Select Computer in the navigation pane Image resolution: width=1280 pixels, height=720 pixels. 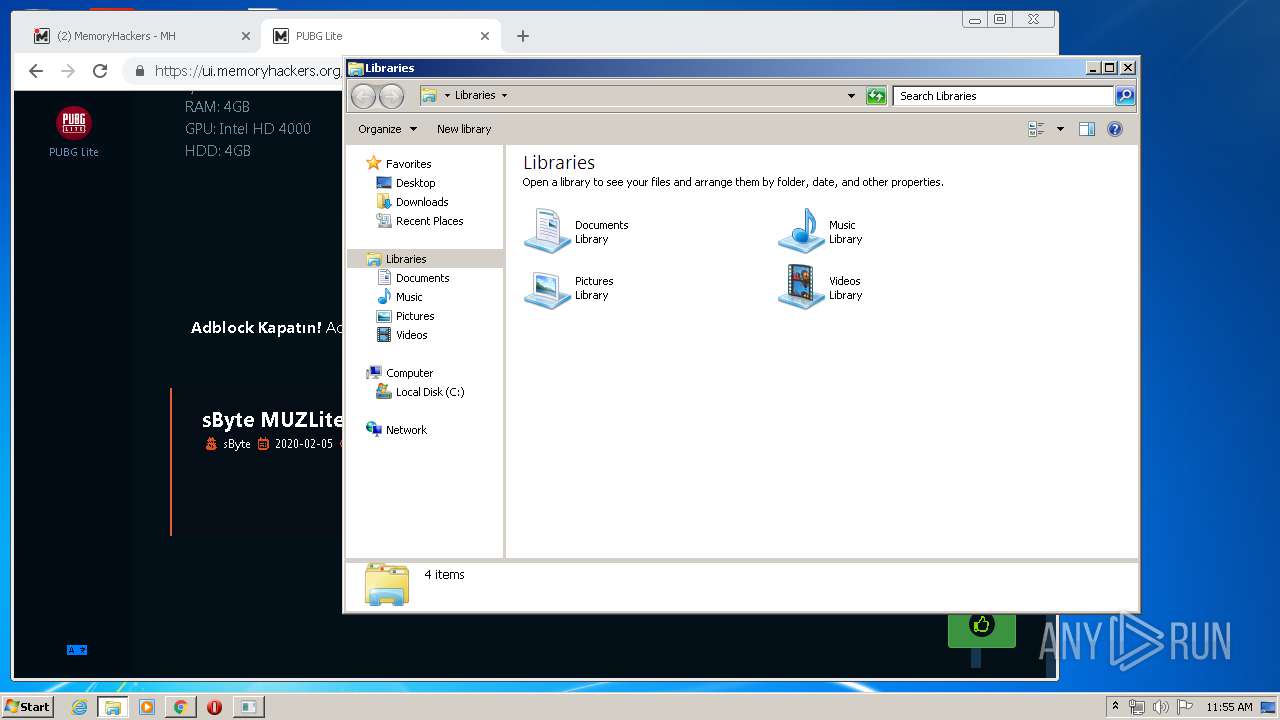tap(409, 373)
